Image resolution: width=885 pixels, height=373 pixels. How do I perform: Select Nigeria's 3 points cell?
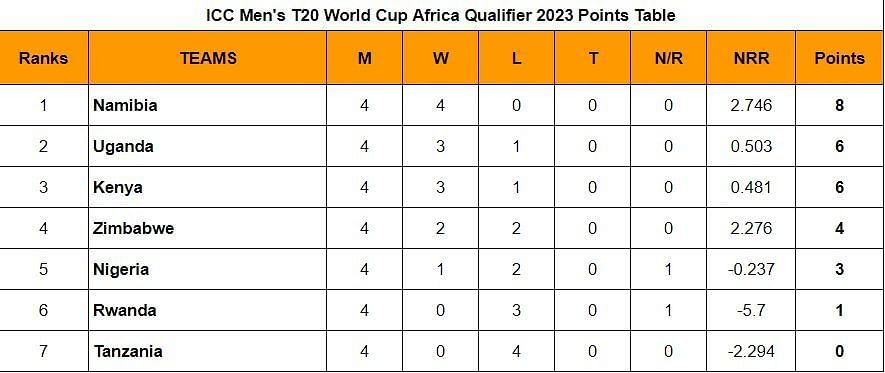(x=840, y=269)
